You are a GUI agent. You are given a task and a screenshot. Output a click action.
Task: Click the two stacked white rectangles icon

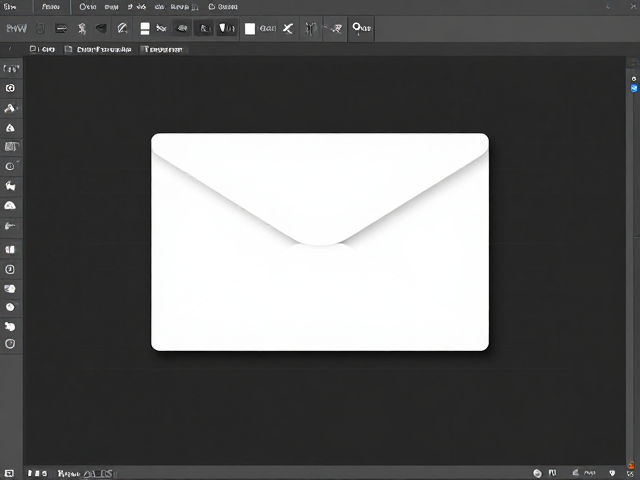(145, 28)
